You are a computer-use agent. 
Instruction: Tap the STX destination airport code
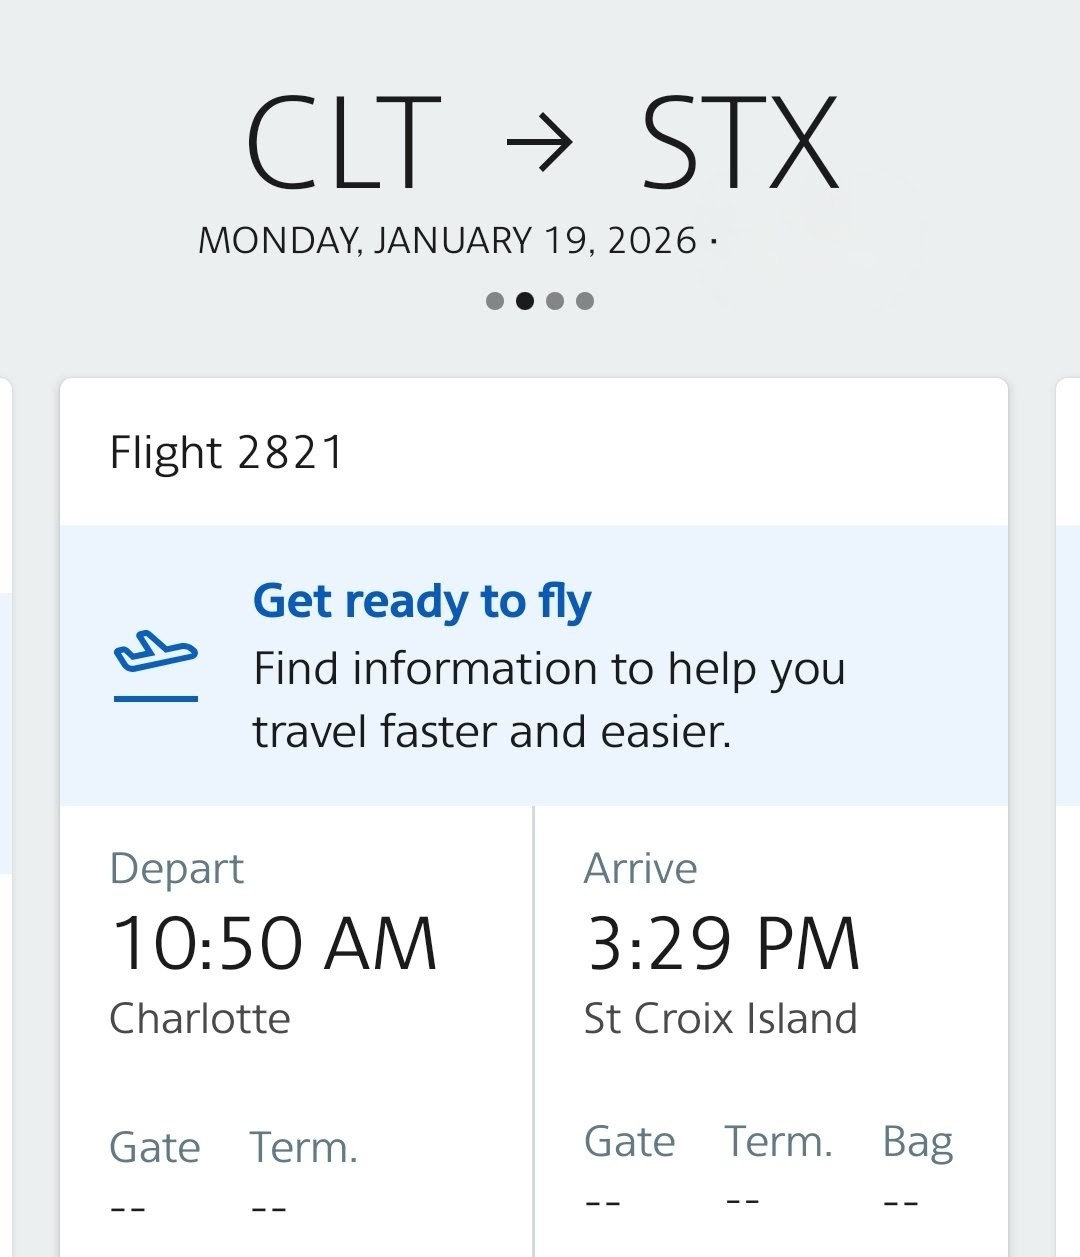pyautogui.click(x=739, y=143)
